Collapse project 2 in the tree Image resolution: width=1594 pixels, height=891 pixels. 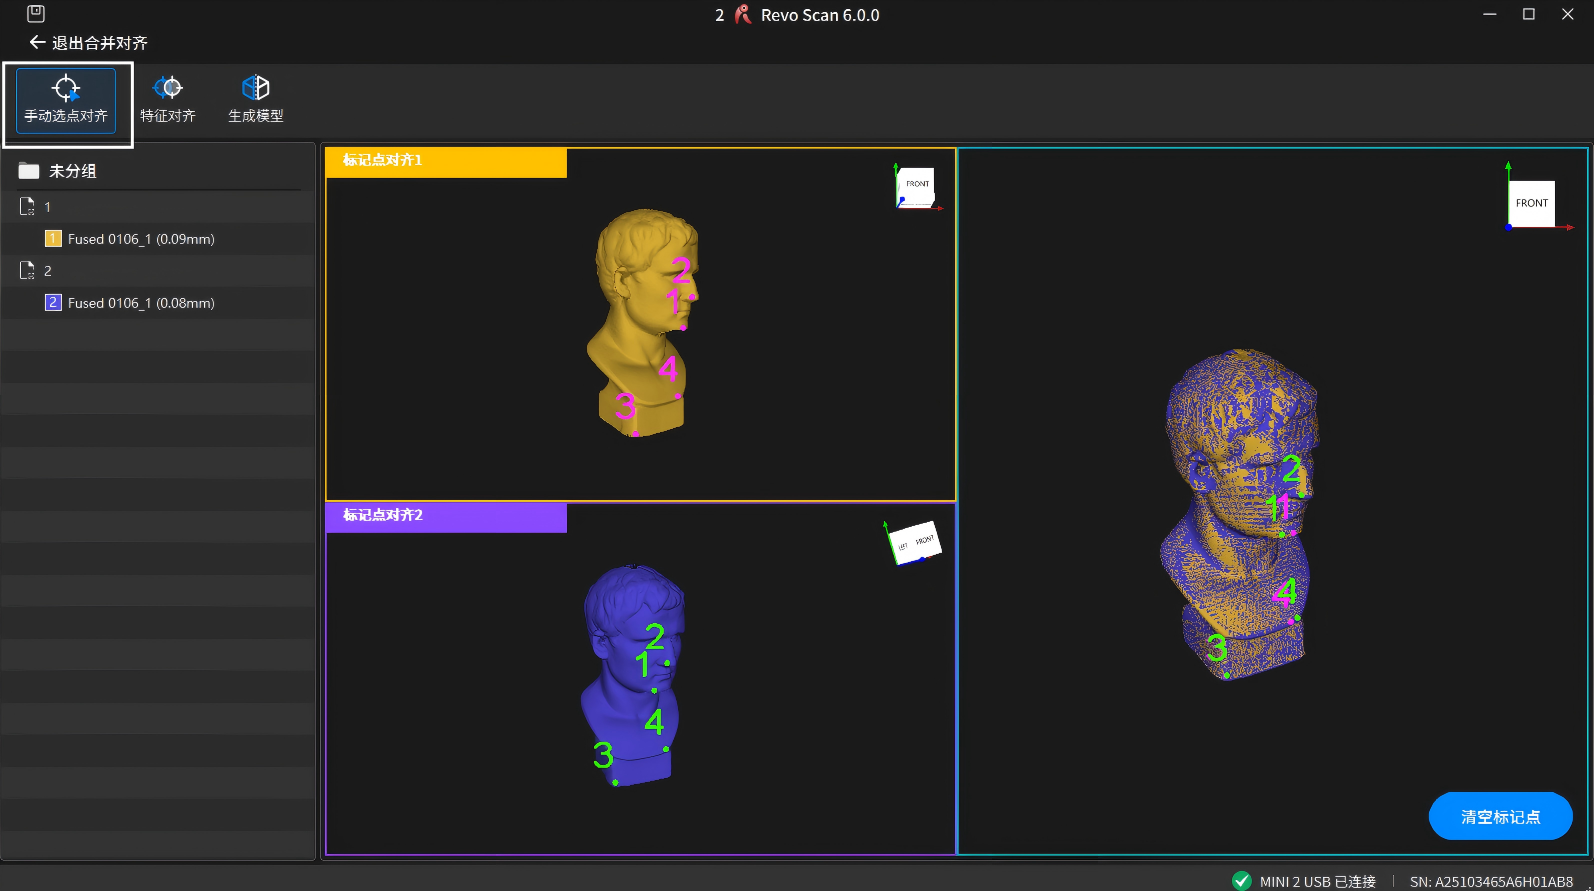(x=27, y=271)
